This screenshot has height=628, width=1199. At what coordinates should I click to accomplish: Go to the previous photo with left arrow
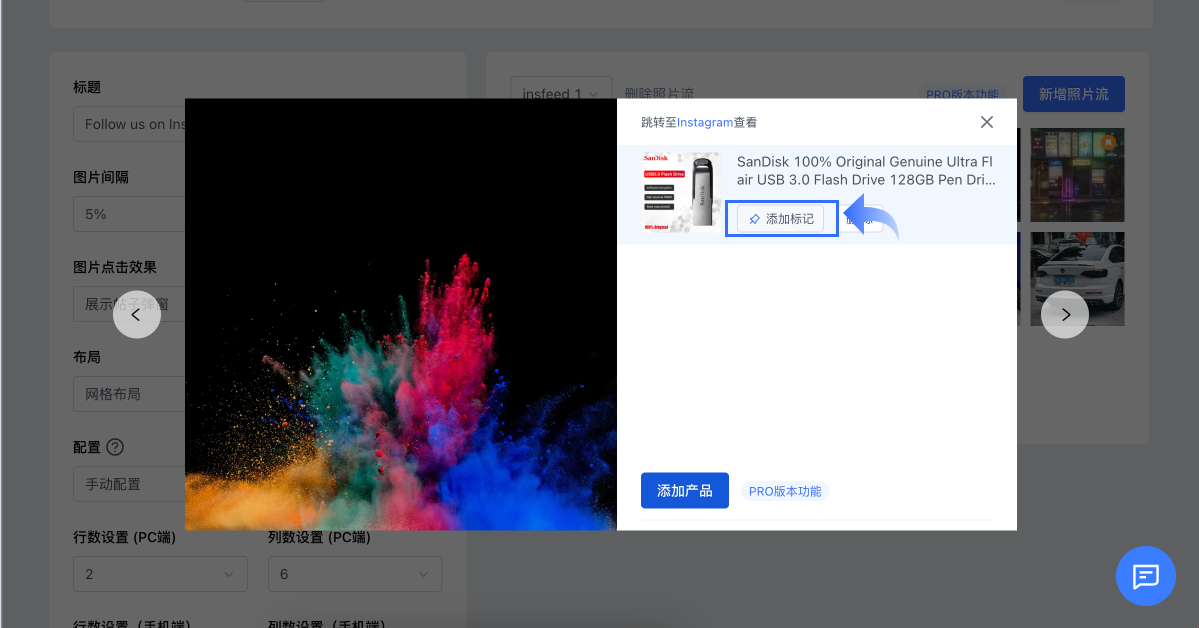click(137, 314)
